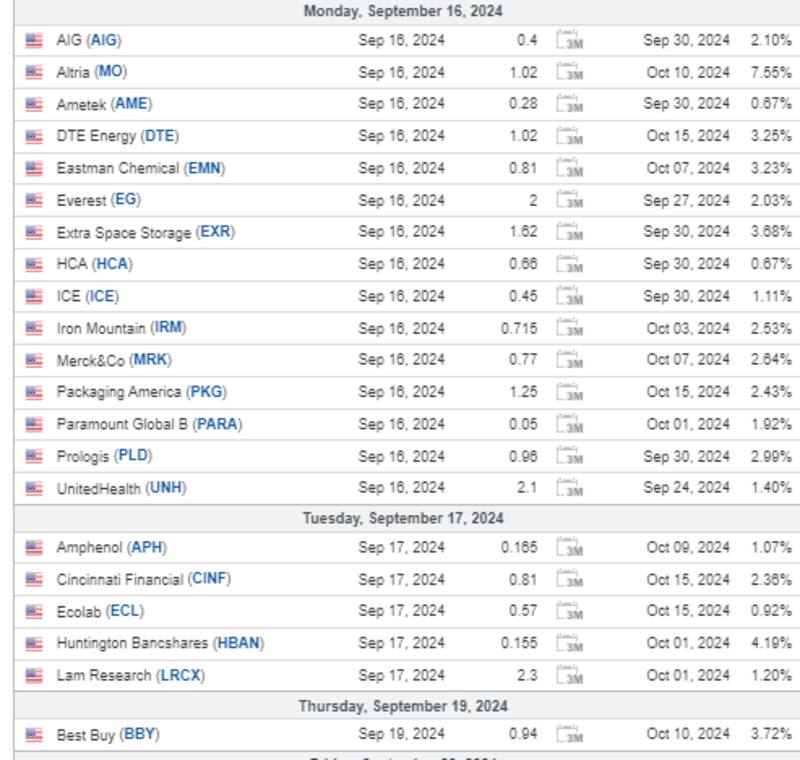The image size is (800, 760).
Task: Select the EMN ticker for Eastman Chemical
Action: [x=204, y=168]
